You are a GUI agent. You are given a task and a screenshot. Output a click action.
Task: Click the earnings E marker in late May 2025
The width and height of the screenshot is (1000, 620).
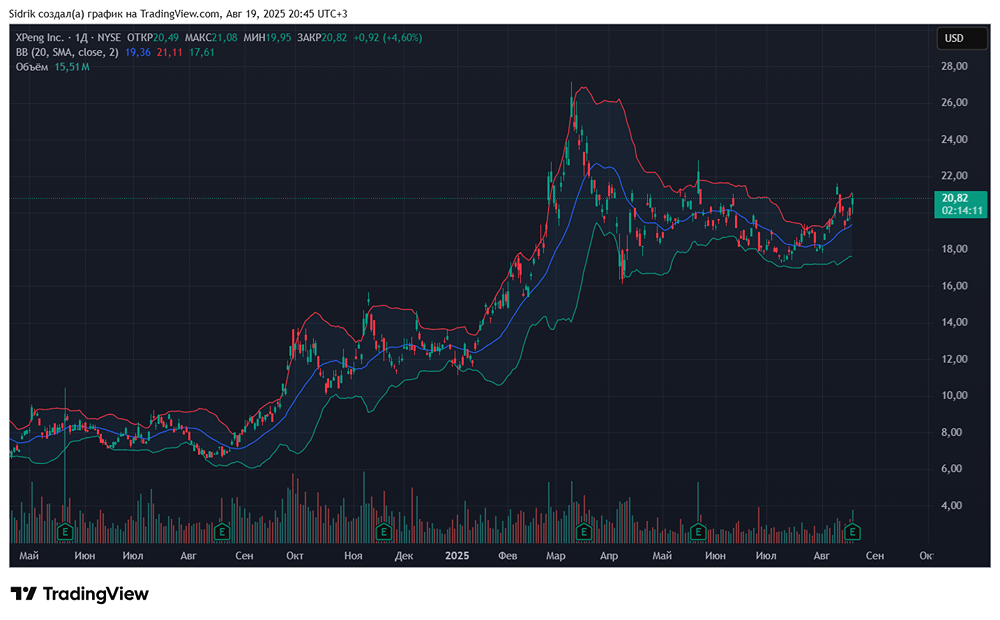point(698,531)
